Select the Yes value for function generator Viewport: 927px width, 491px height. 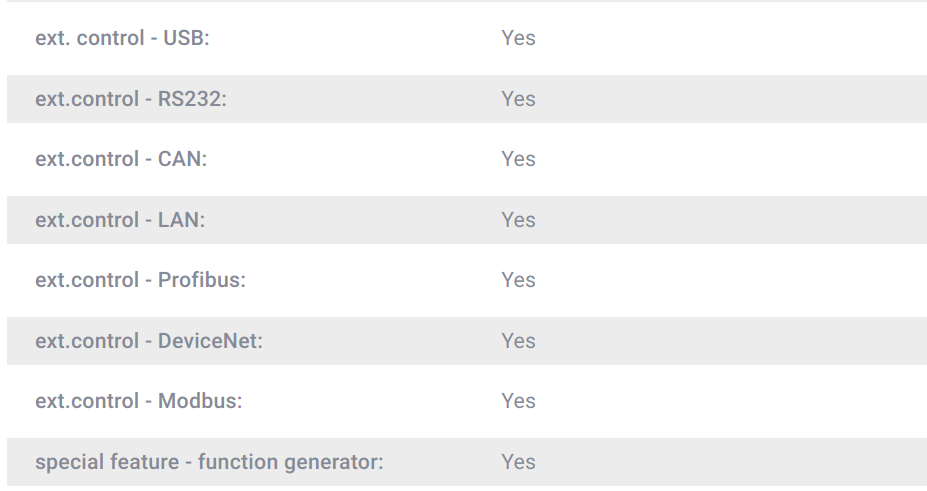click(x=518, y=462)
